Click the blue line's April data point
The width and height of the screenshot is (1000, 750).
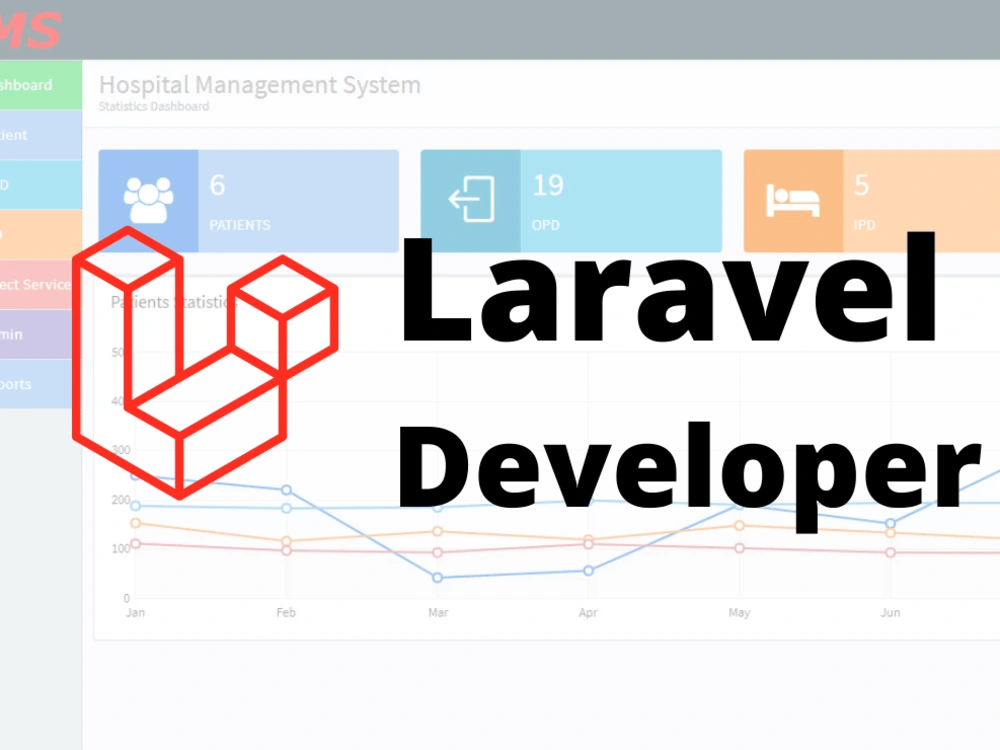[x=589, y=571]
